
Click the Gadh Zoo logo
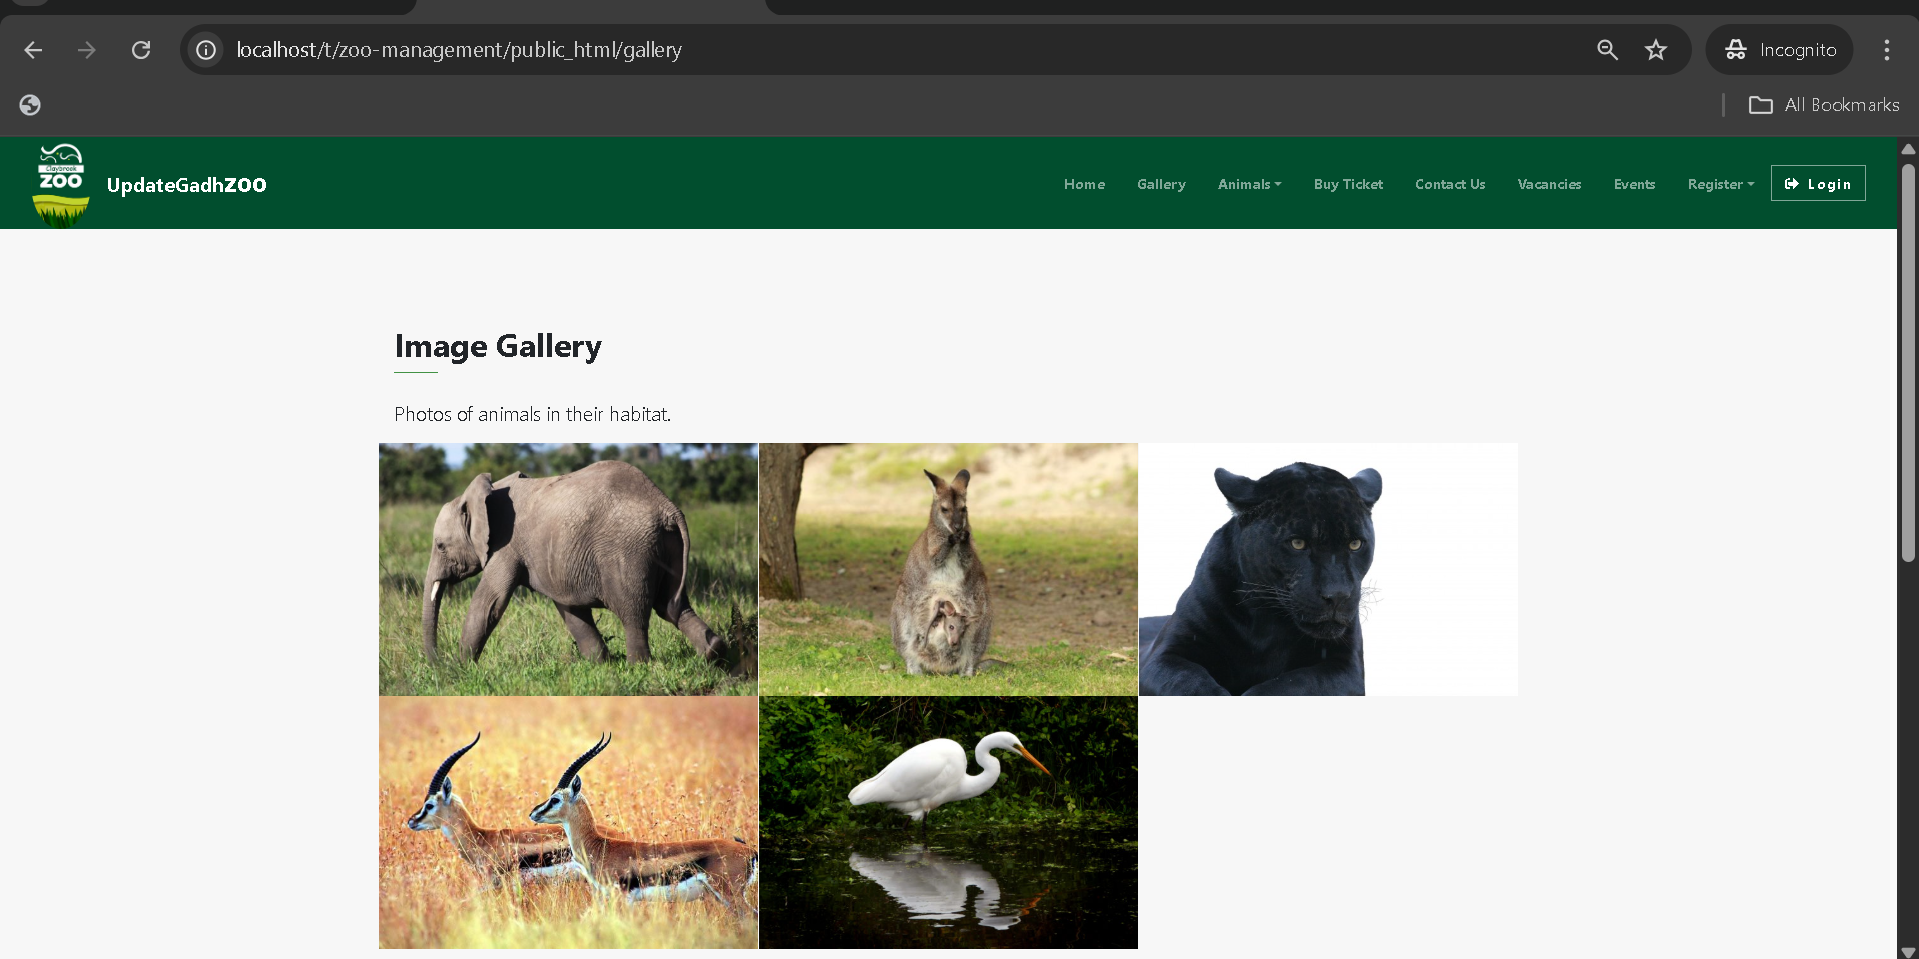[61, 184]
